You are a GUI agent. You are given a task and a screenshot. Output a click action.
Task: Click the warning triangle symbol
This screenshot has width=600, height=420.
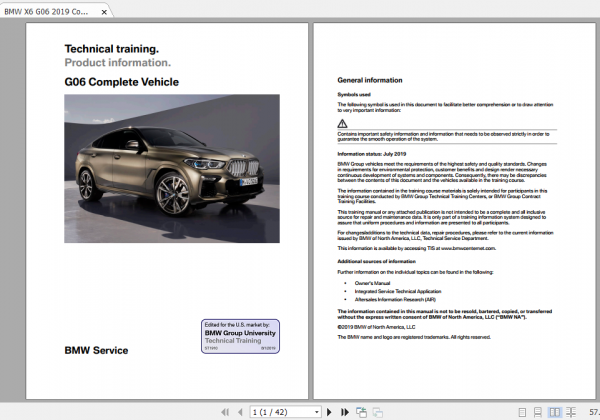(x=342, y=124)
